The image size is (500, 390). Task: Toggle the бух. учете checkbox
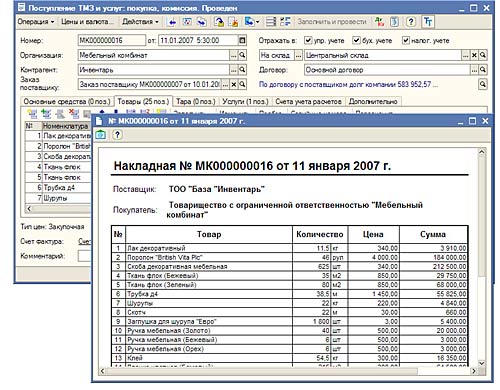[x=356, y=40]
